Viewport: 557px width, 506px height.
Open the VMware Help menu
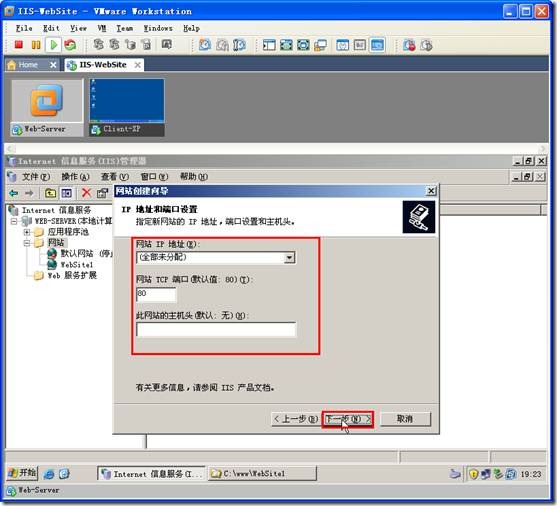[191, 28]
